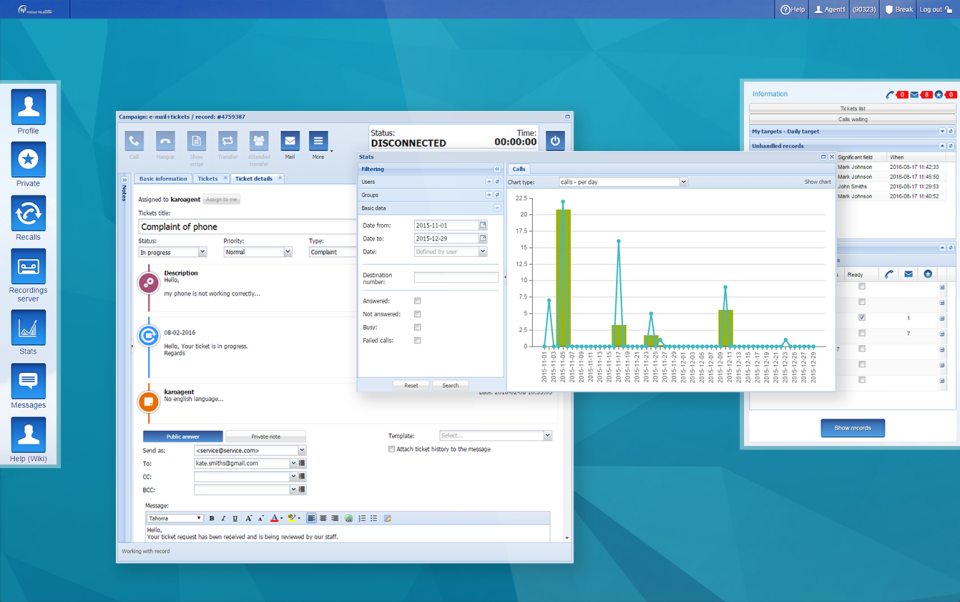
Task: Open the Recalls sidebar panel
Action: click(27, 214)
